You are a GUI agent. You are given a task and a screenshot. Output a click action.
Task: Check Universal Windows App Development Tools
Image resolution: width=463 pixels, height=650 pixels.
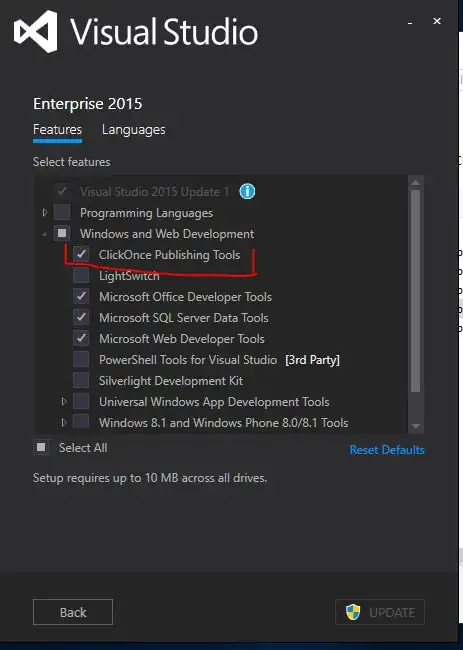81,402
